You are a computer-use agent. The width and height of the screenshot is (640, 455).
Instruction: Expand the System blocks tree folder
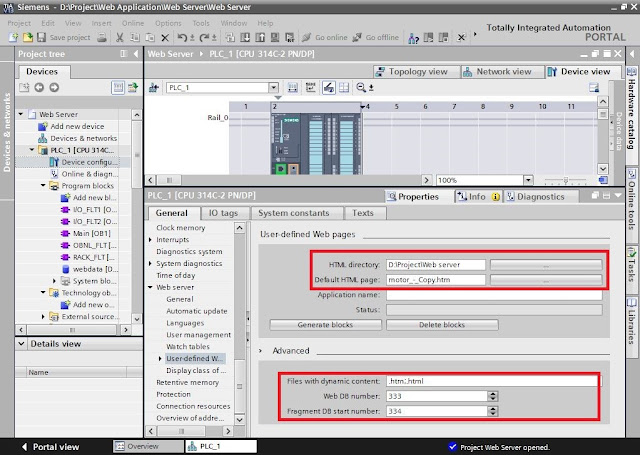click(54, 281)
